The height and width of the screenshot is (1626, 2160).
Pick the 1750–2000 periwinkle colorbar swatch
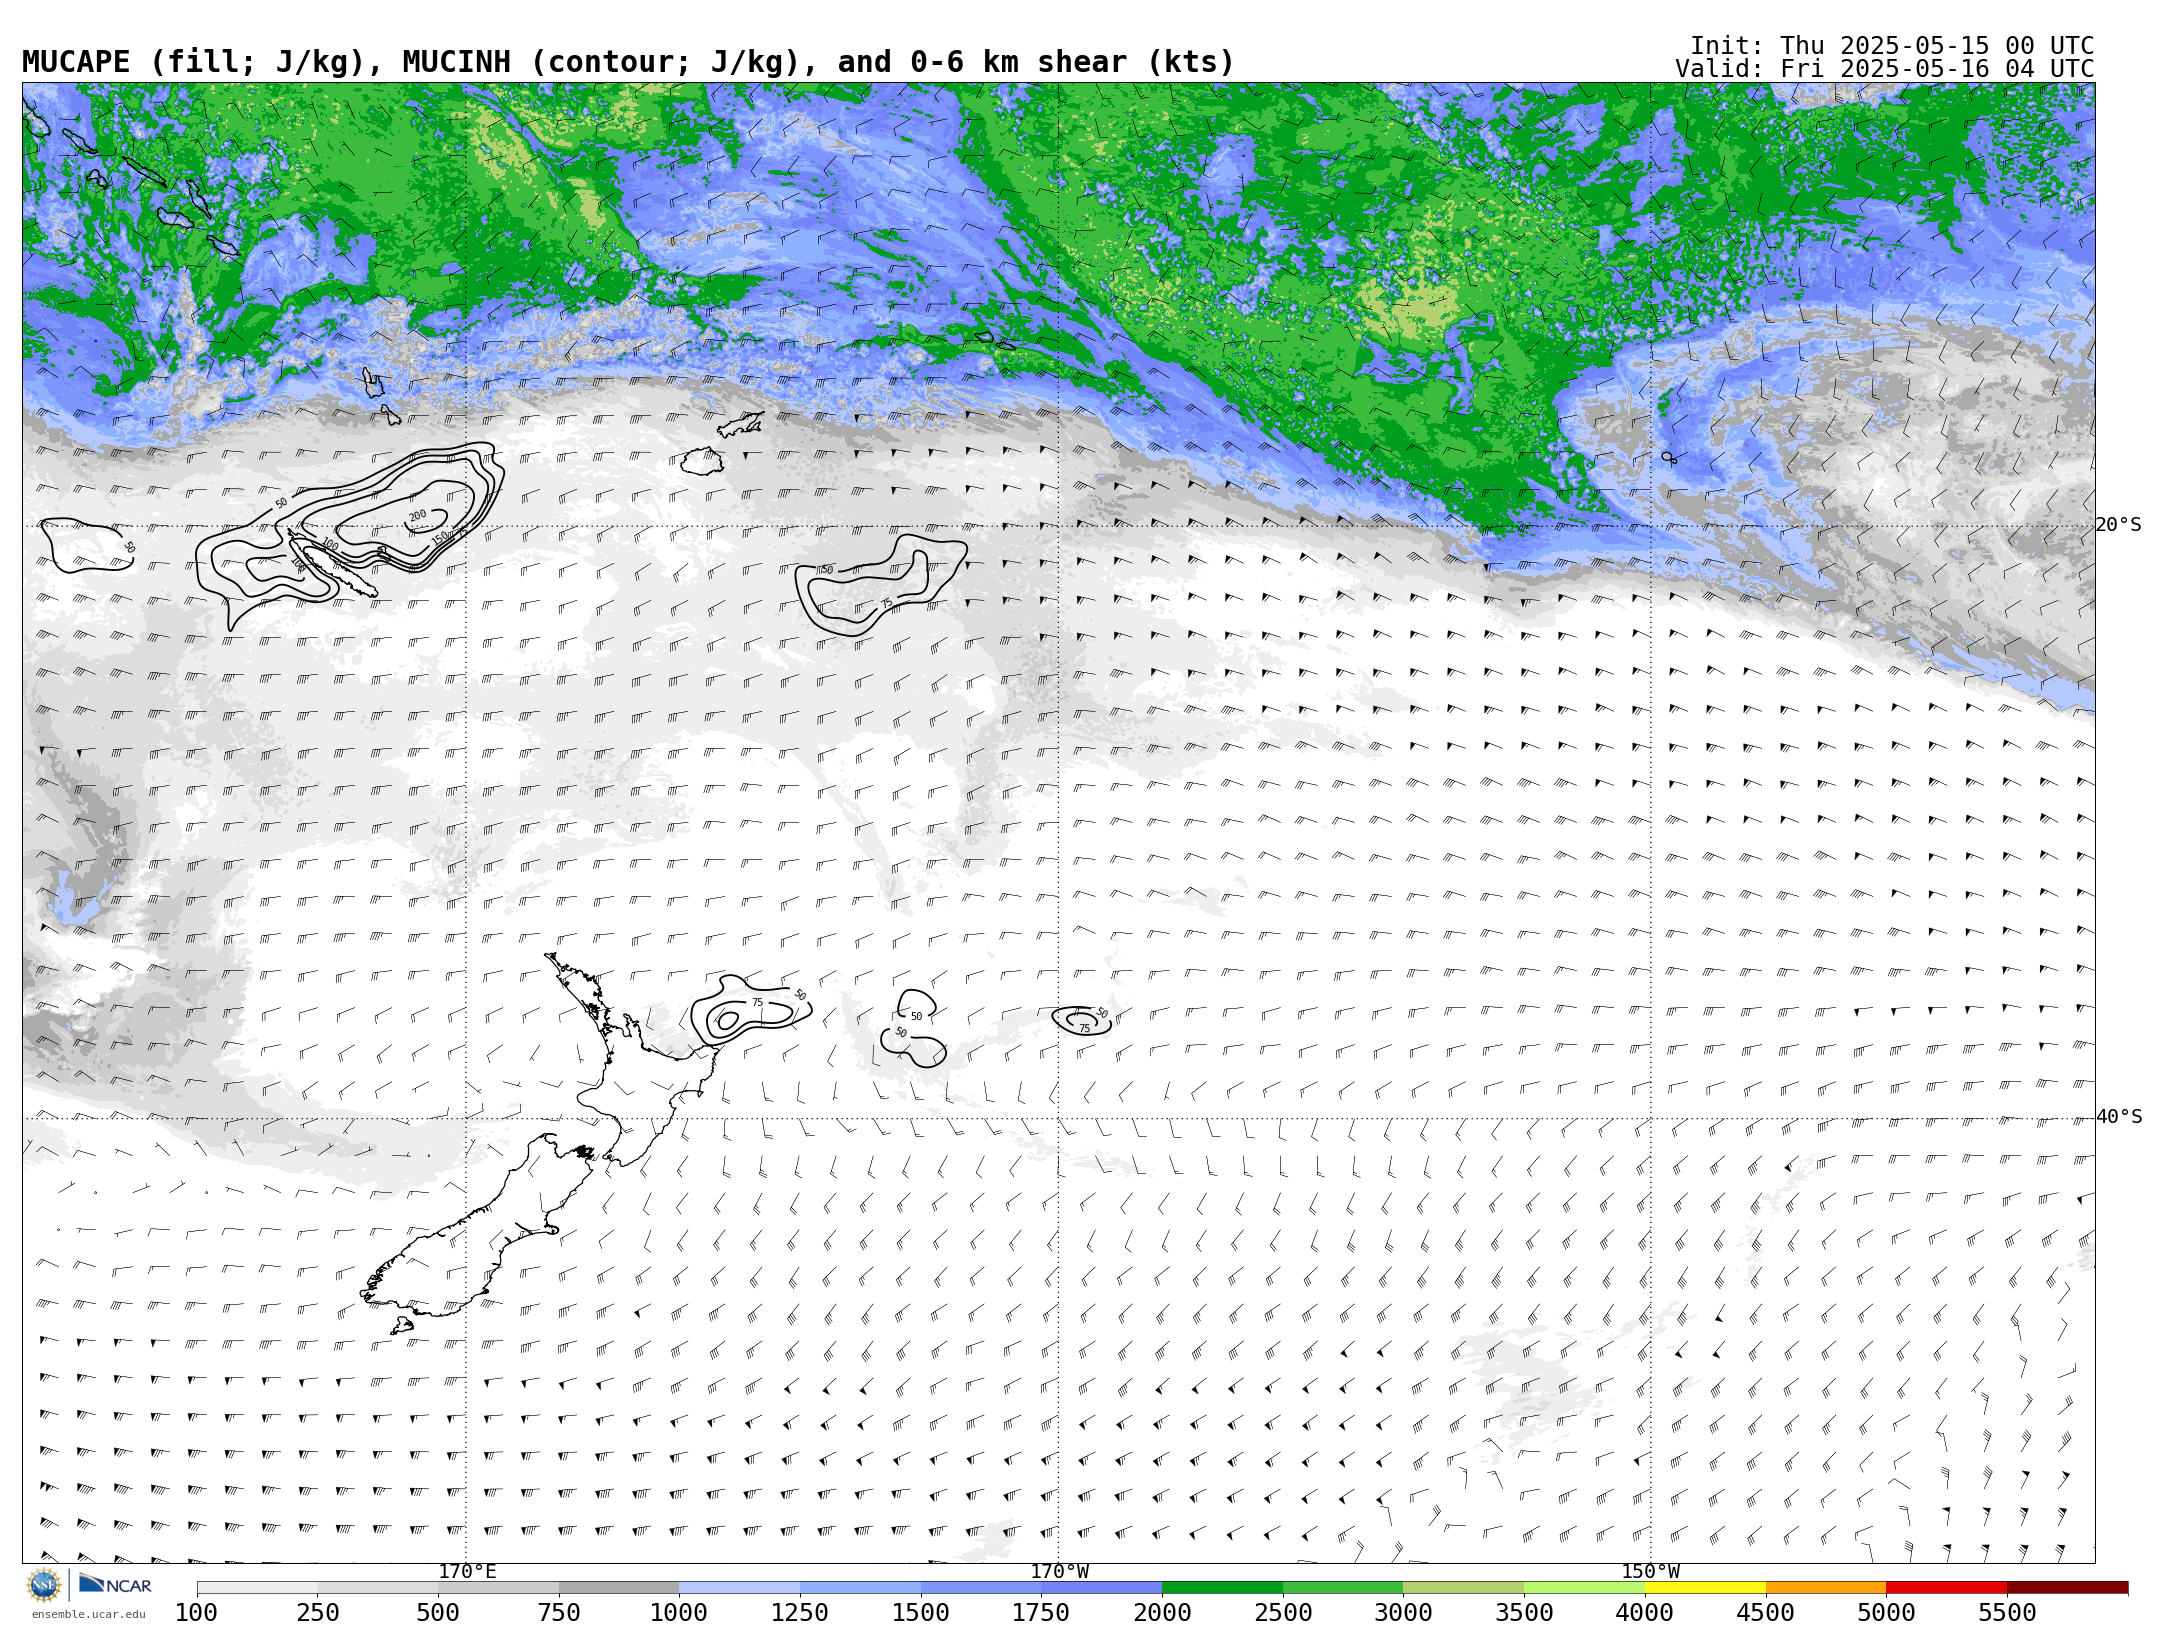pos(1102,1588)
